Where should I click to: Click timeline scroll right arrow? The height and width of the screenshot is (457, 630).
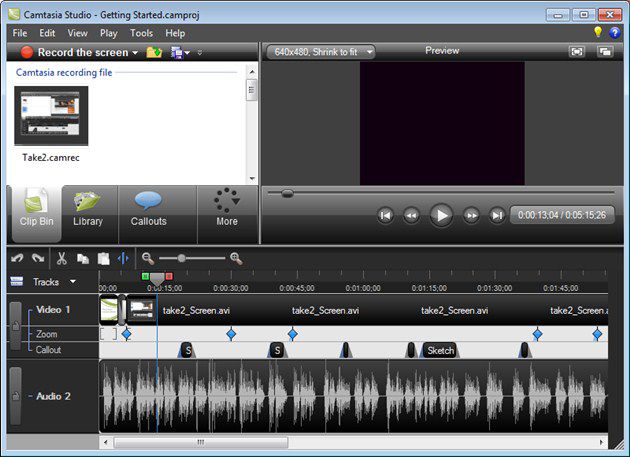601,442
